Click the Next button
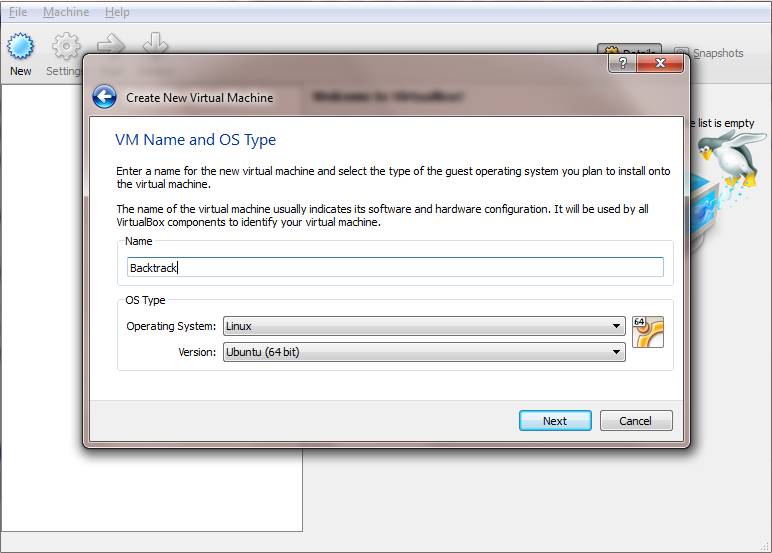Viewport: 772px width, 553px height. point(555,421)
